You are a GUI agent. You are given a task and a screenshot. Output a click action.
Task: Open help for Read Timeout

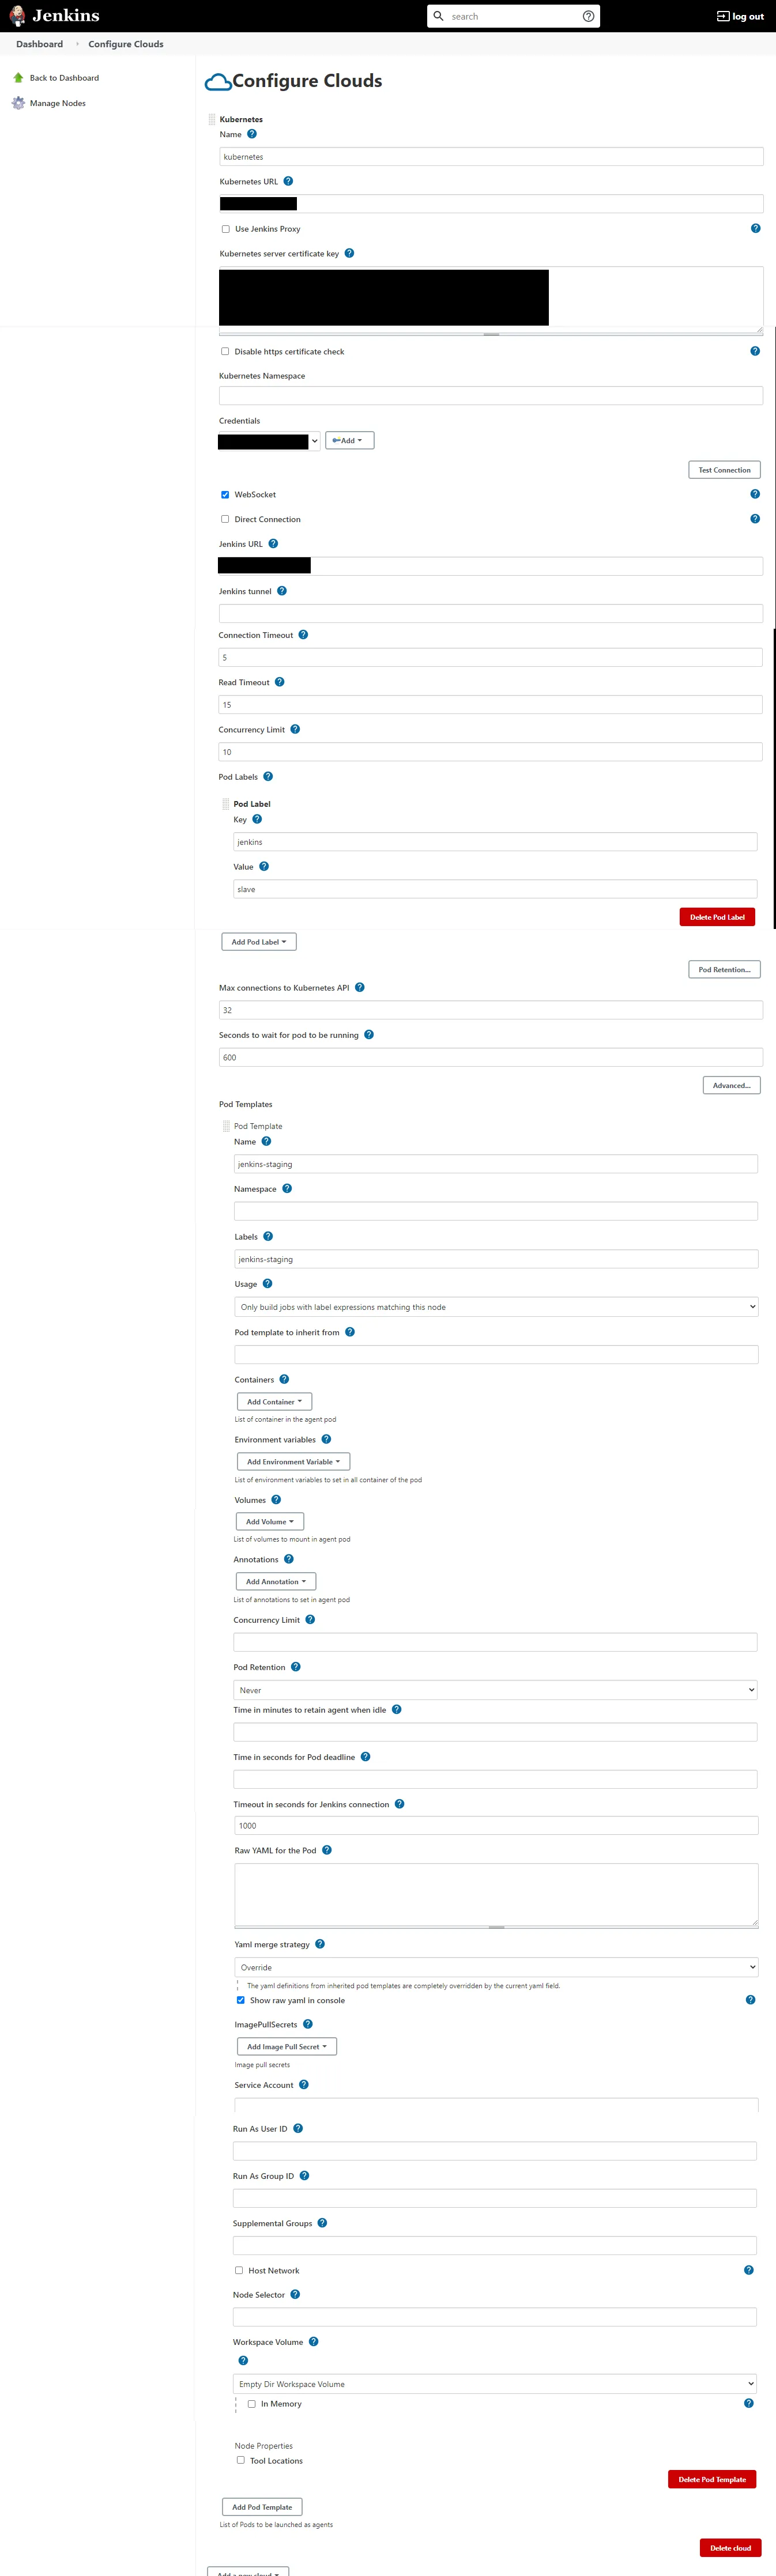pyautogui.click(x=280, y=682)
